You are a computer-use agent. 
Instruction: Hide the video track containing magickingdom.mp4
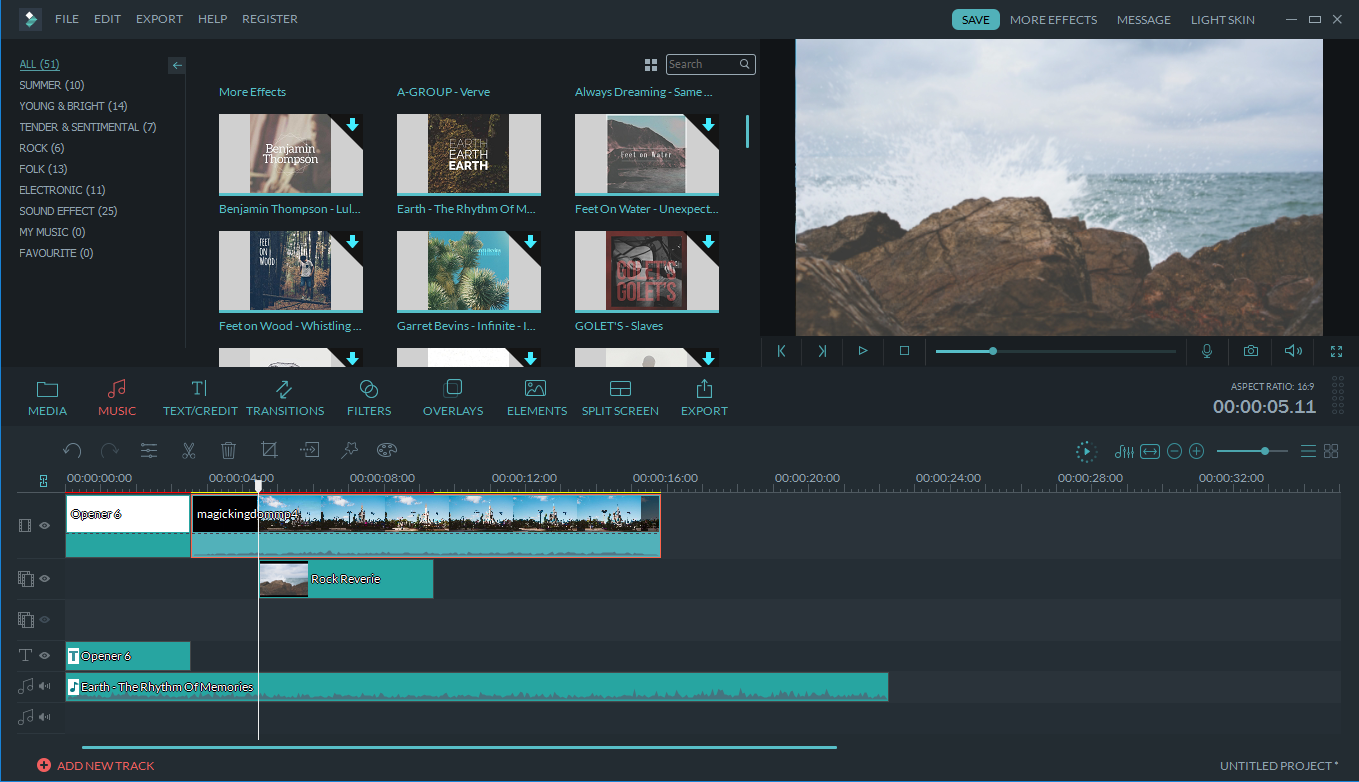click(43, 525)
